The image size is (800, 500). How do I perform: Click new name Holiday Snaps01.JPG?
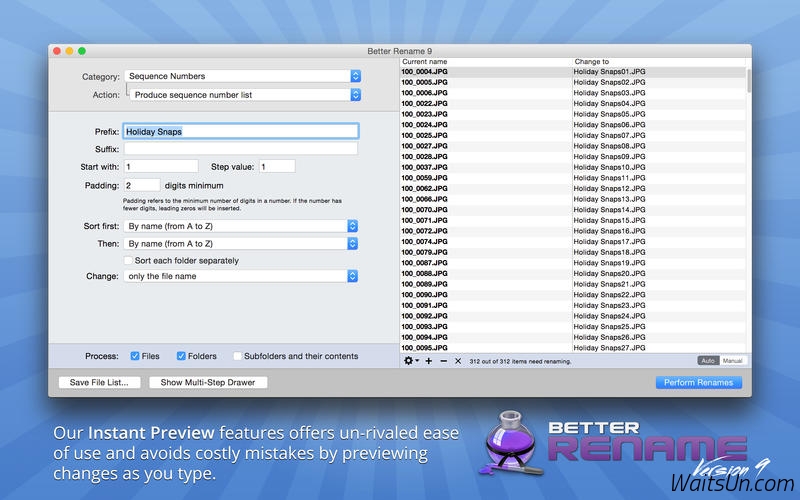(x=609, y=72)
